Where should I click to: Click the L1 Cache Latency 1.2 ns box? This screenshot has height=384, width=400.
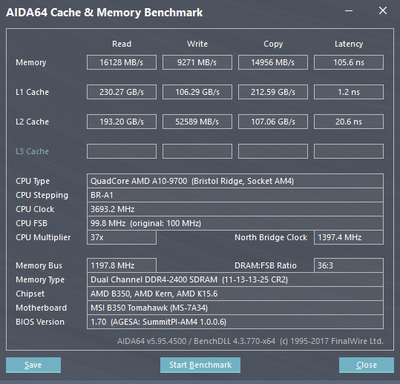tap(349, 92)
